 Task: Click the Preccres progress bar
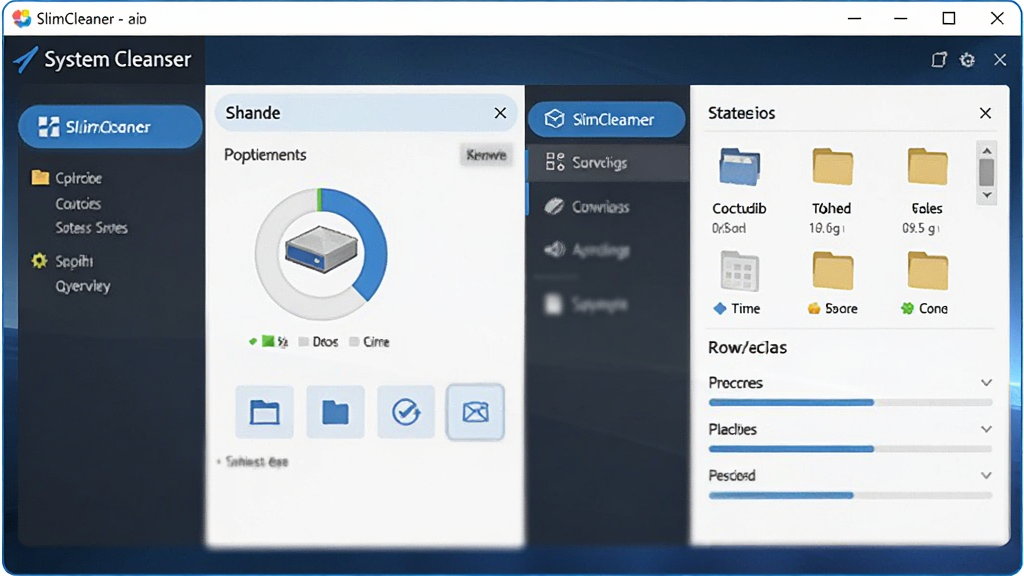(850, 402)
